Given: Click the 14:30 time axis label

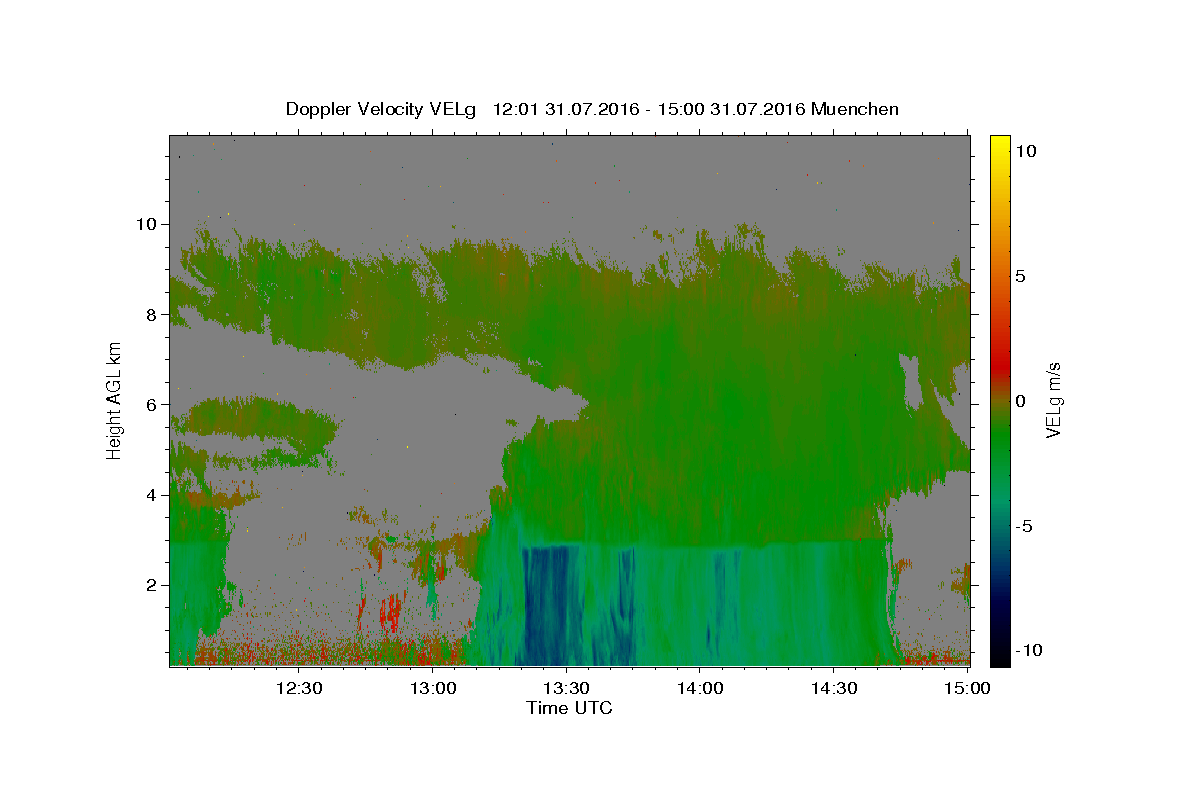Looking at the screenshot, I should coord(833,688).
